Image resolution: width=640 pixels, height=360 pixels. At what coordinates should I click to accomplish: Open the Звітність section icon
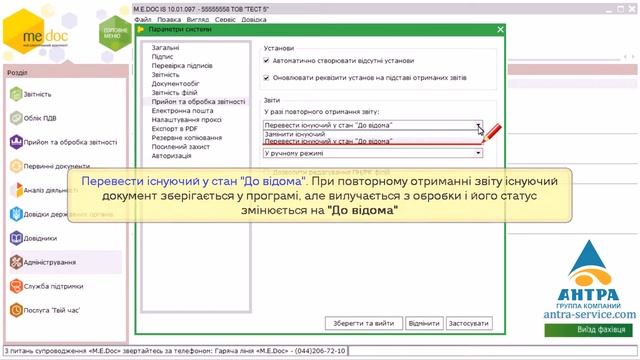point(16,94)
